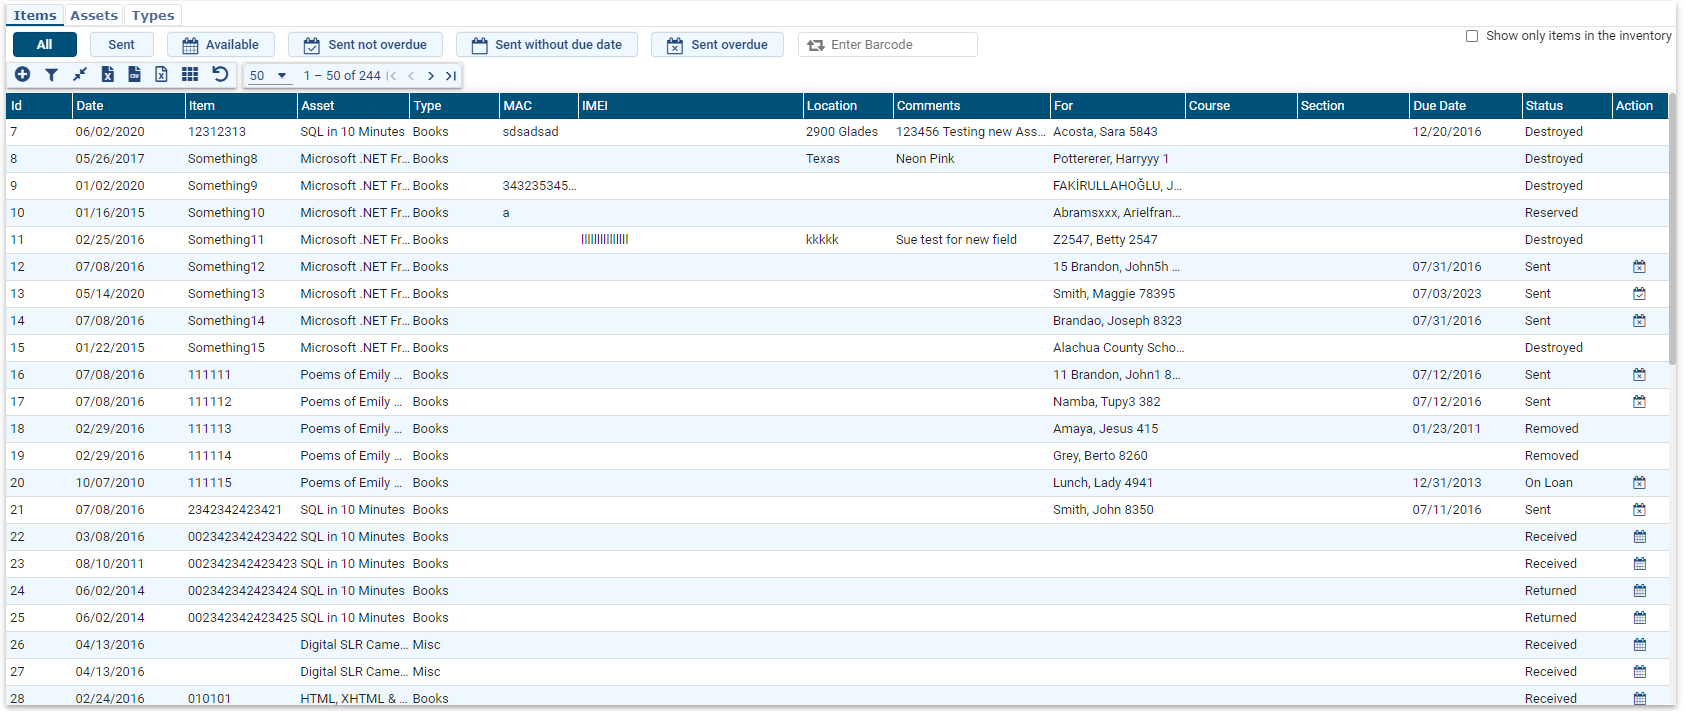1684x711 pixels.
Task: Open the filter funnel tool
Action: (51, 75)
